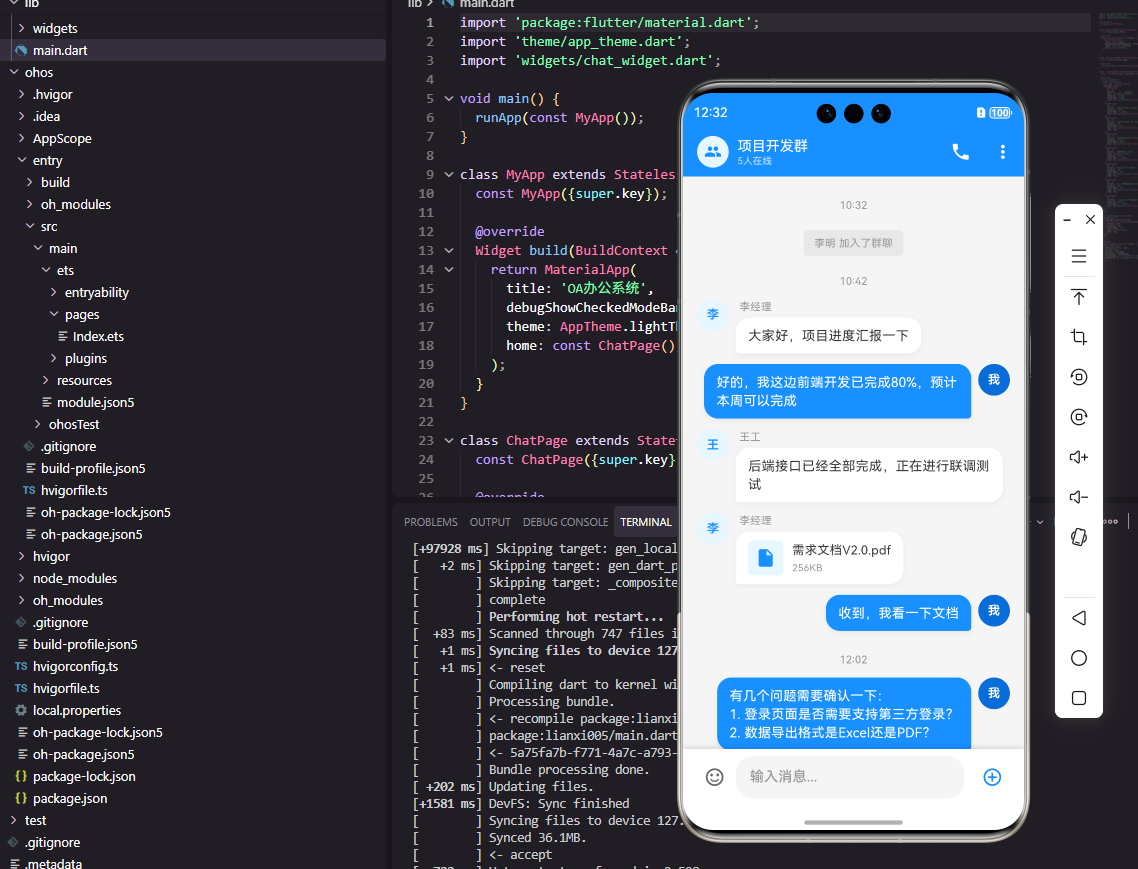Open Index.ets in the explorer
The image size is (1138, 869).
98,336
